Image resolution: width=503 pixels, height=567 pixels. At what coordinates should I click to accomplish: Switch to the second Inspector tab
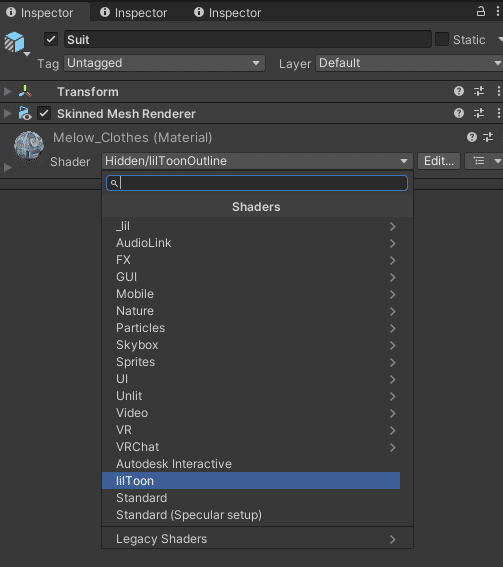(x=134, y=13)
